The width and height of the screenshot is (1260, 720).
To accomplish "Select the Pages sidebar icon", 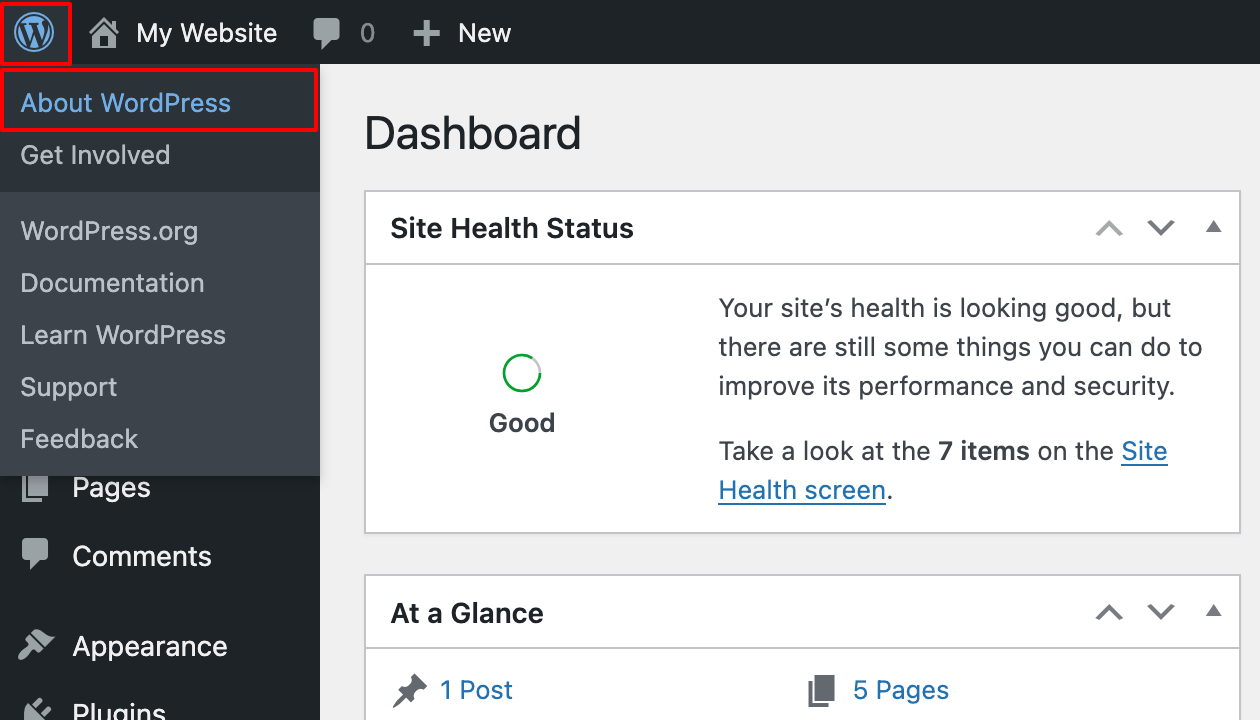I will (x=36, y=487).
